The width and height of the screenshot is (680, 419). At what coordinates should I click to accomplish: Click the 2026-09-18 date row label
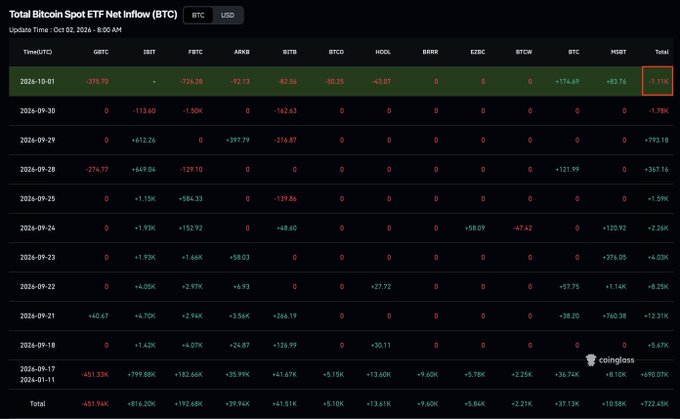[x=37, y=345]
